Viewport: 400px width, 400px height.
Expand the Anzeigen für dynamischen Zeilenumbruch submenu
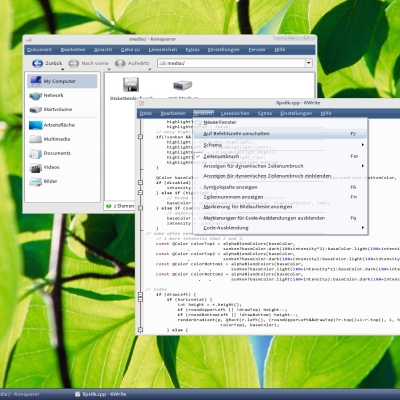coord(279,166)
